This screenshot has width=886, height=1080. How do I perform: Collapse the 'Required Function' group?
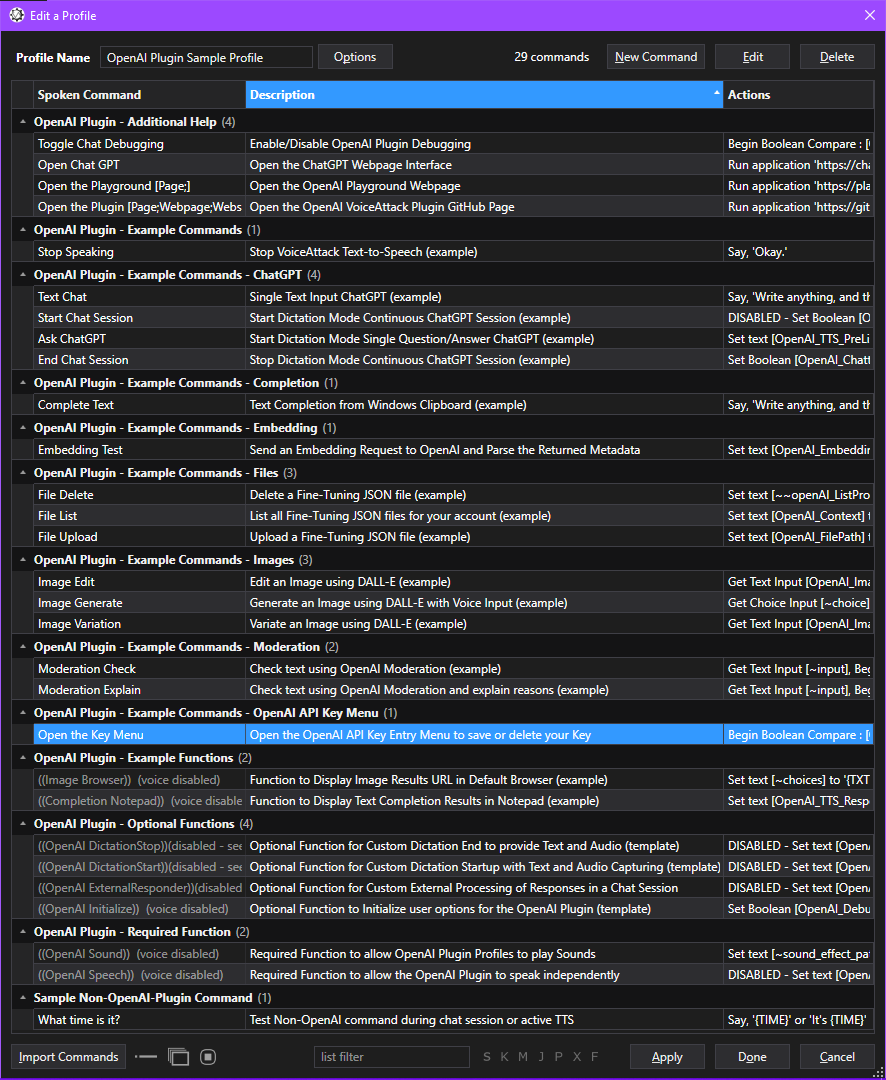pos(22,931)
